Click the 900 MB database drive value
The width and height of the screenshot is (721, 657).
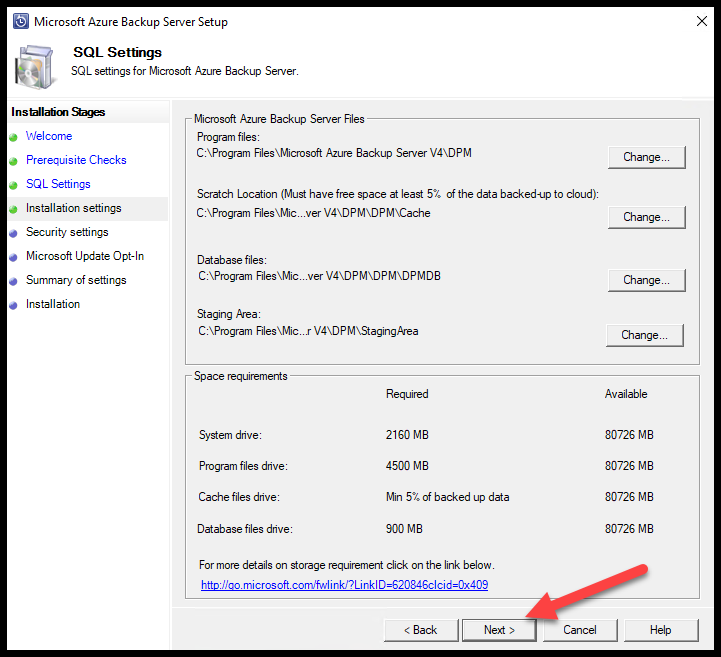coord(404,529)
